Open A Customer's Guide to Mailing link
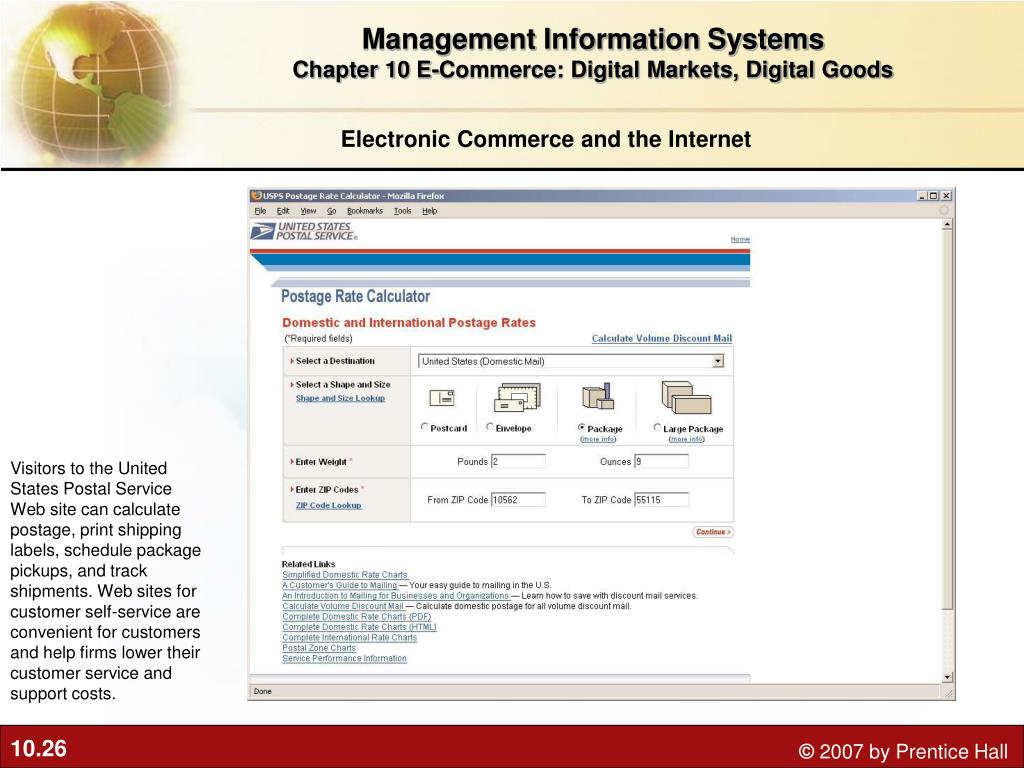 340,585
